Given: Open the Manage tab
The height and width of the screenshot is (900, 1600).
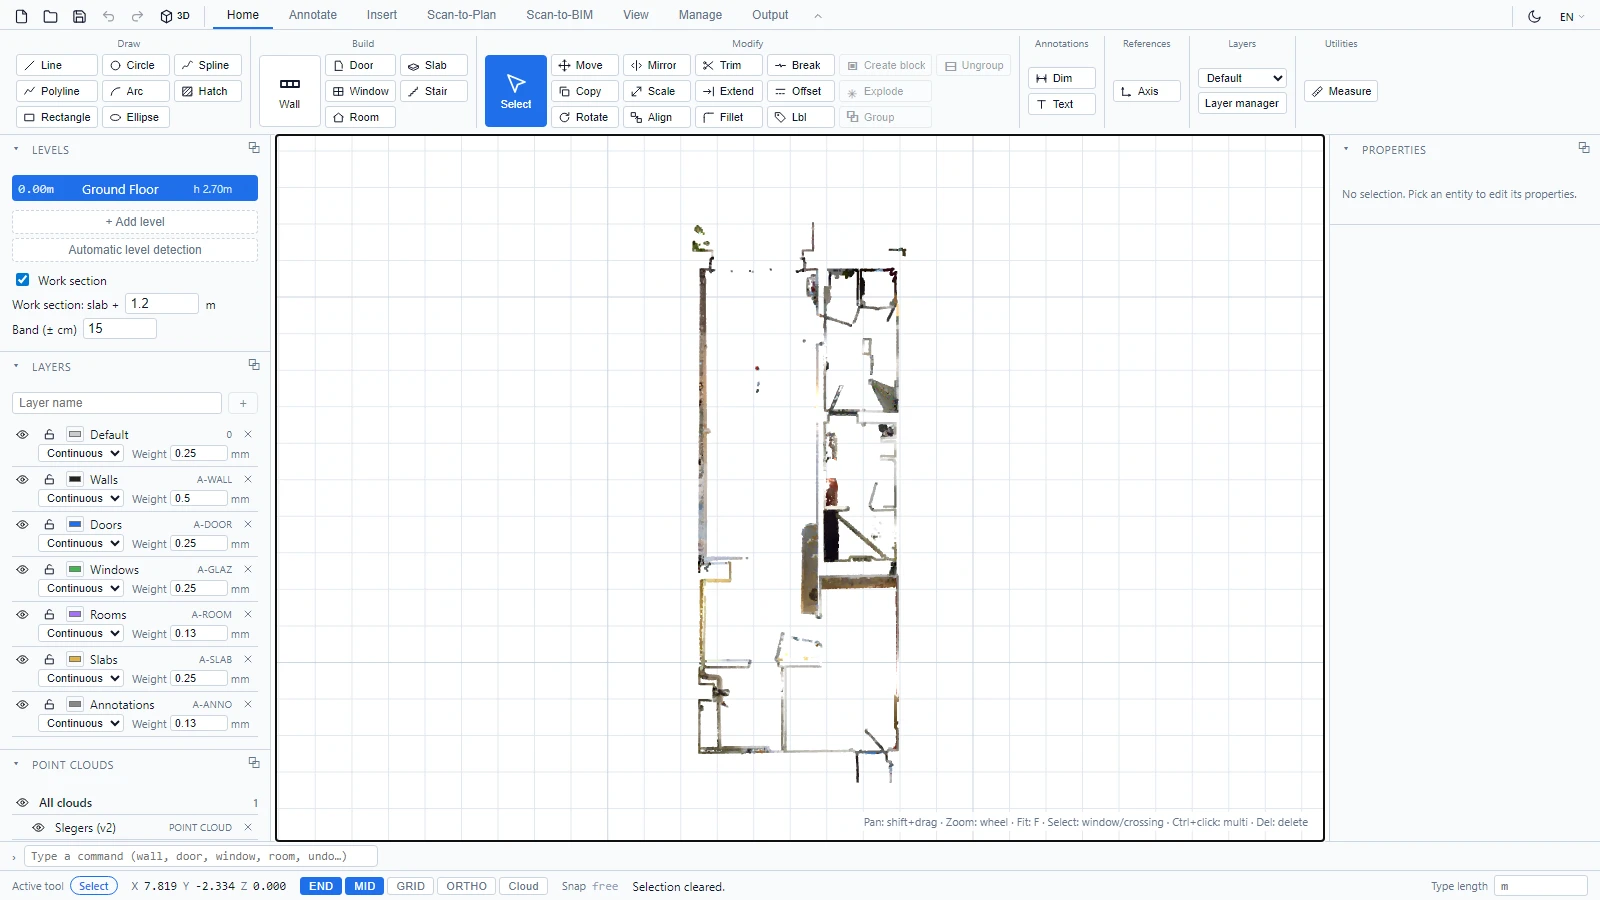Looking at the screenshot, I should coord(700,15).
